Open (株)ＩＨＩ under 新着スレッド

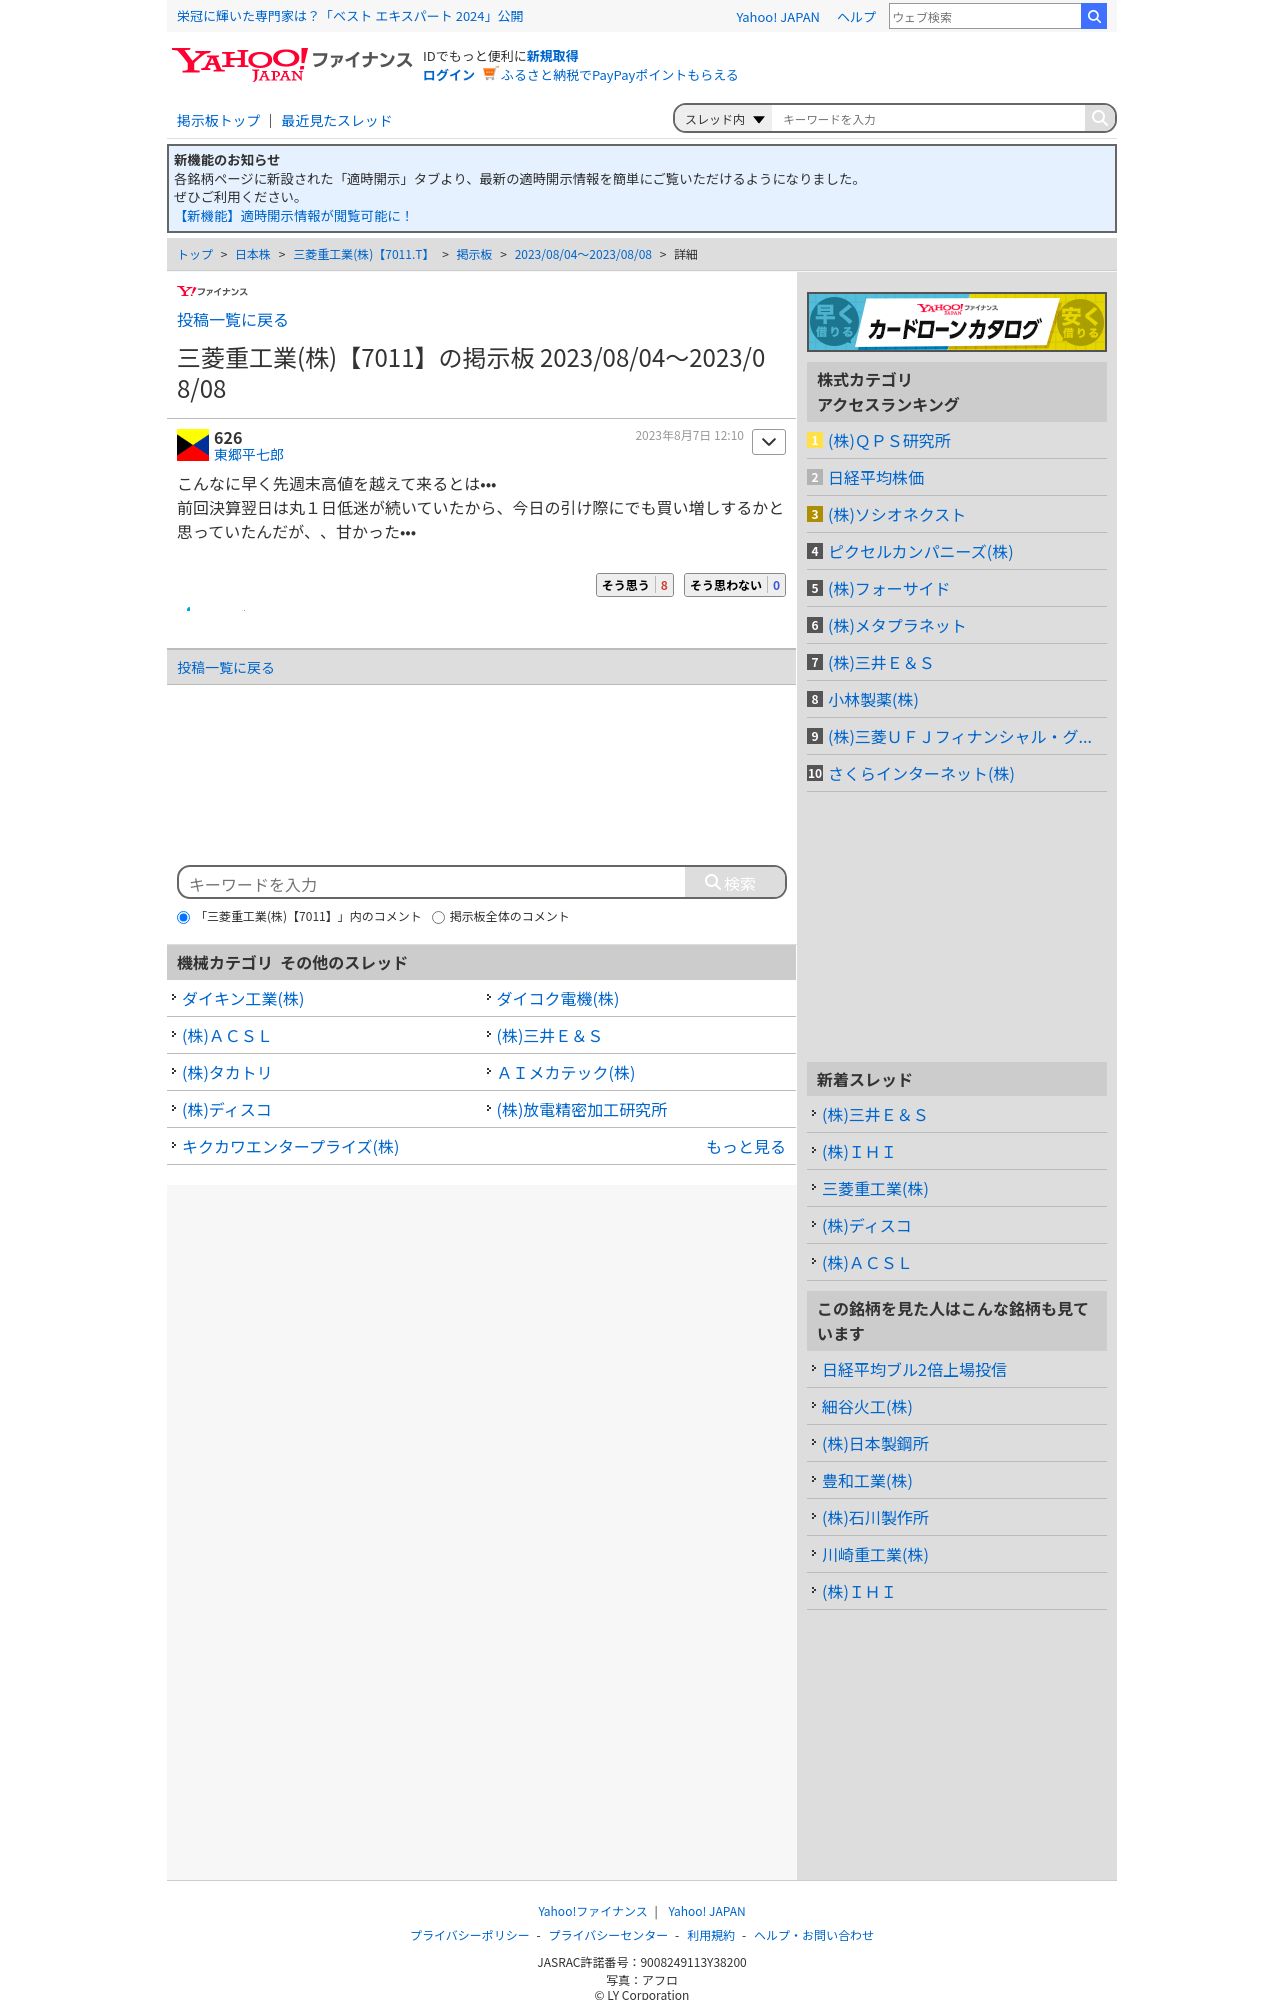tap(858, 1152)
